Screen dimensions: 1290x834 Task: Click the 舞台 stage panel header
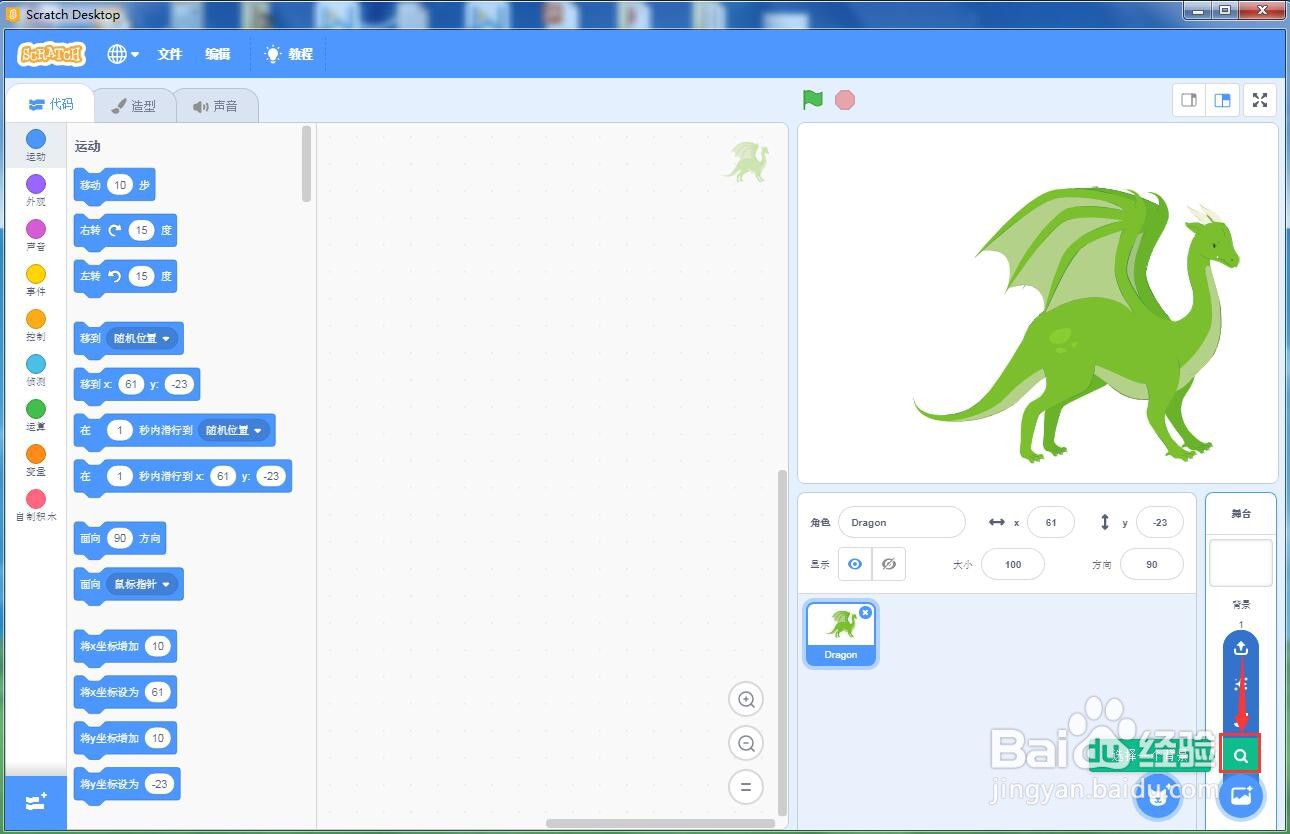(x=1241, y=513)
